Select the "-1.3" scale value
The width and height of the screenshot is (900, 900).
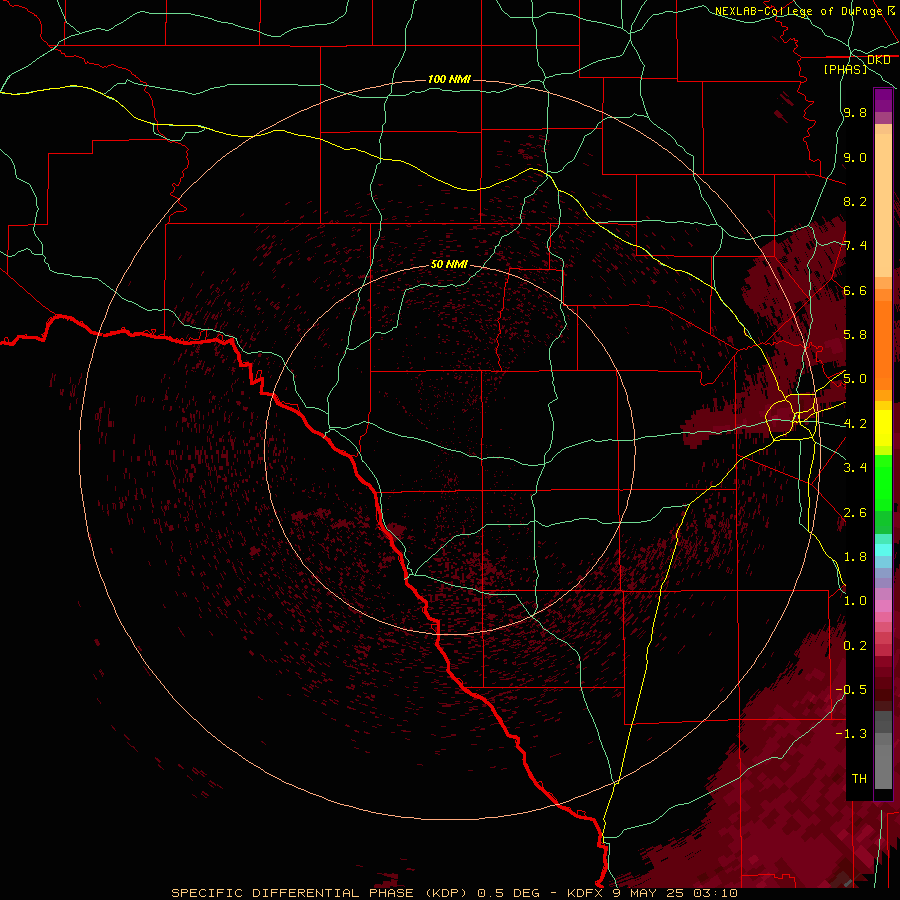click(x=851, y=734)
